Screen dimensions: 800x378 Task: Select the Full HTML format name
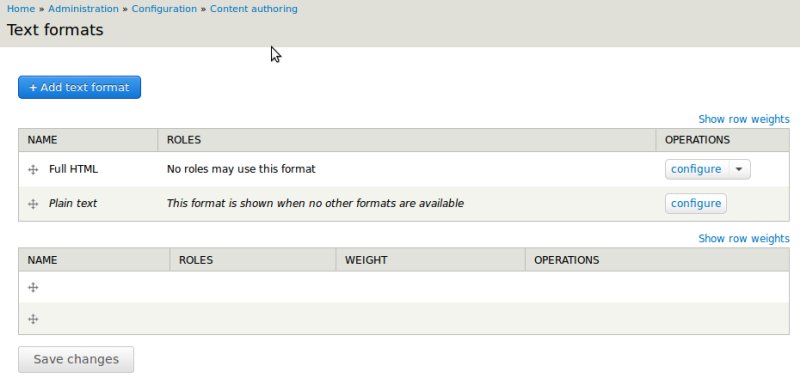(73, 169)
